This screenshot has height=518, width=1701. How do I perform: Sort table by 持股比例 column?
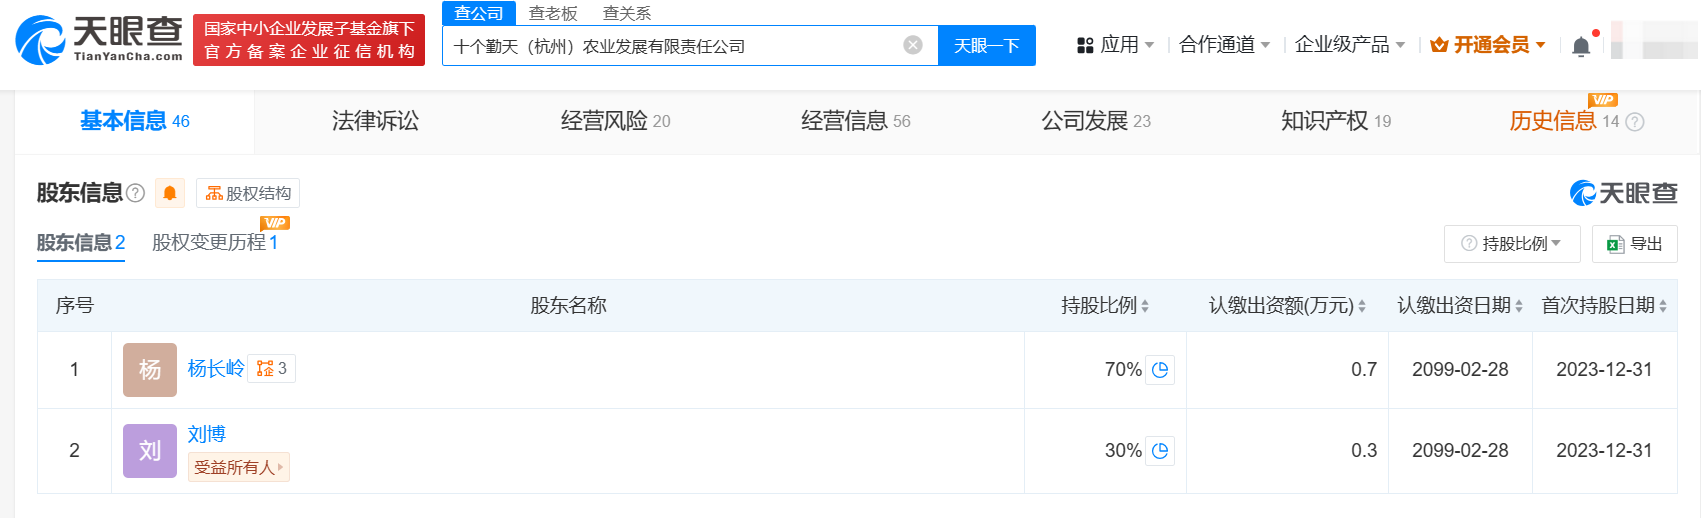[x=1145, y=306]
